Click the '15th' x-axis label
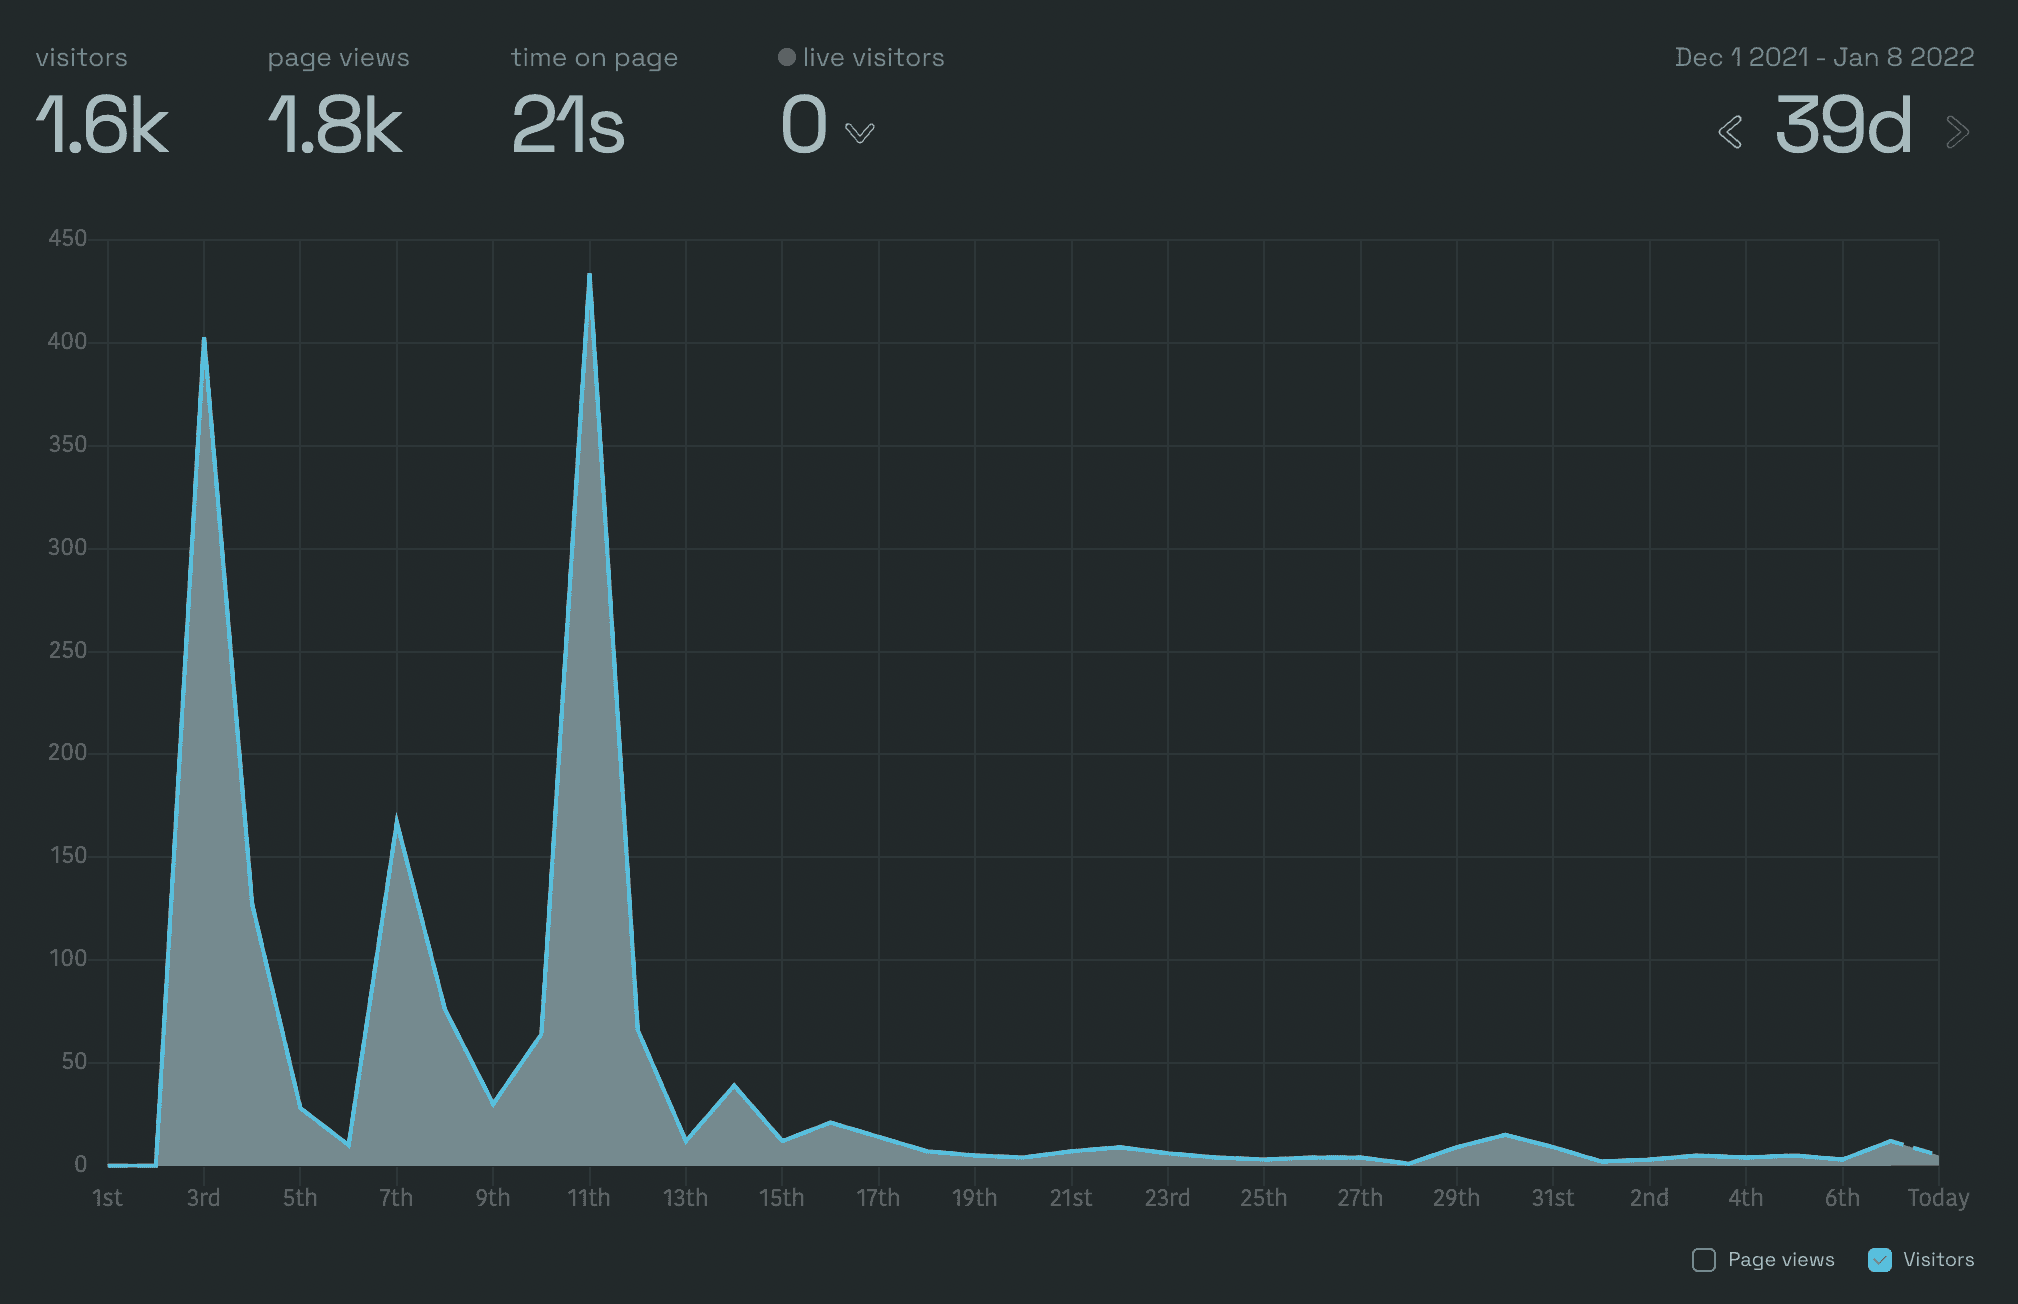Viewport: 2018px width, 1304px height. coord(782,1198)
